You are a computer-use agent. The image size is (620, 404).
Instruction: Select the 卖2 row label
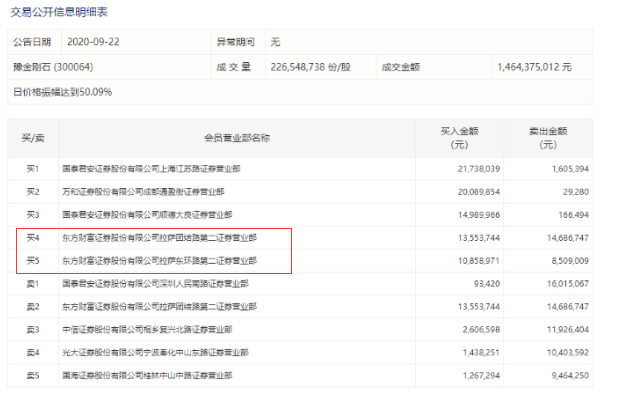pos(33,306)
